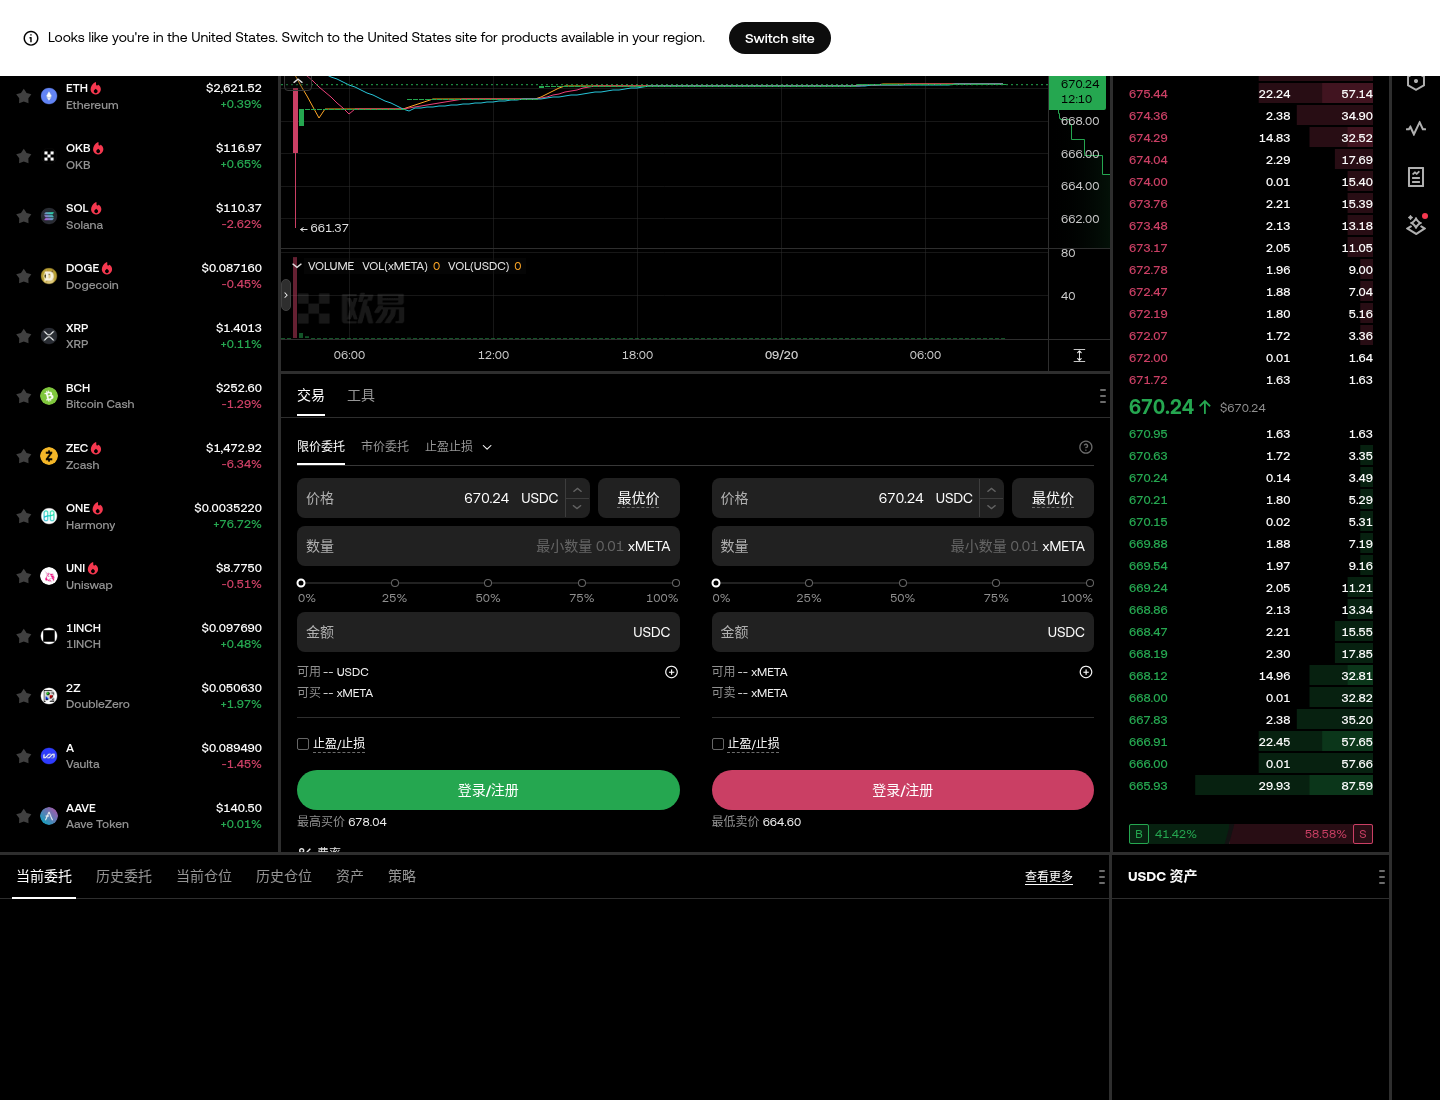The height and width of the screenshot is (1100, 1440).
Task: Click the Switch site button
Action: 780,38
